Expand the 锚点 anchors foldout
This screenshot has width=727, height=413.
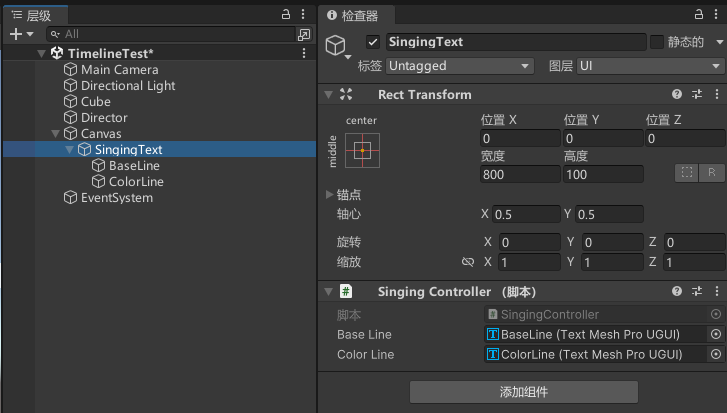pos(331,194)
